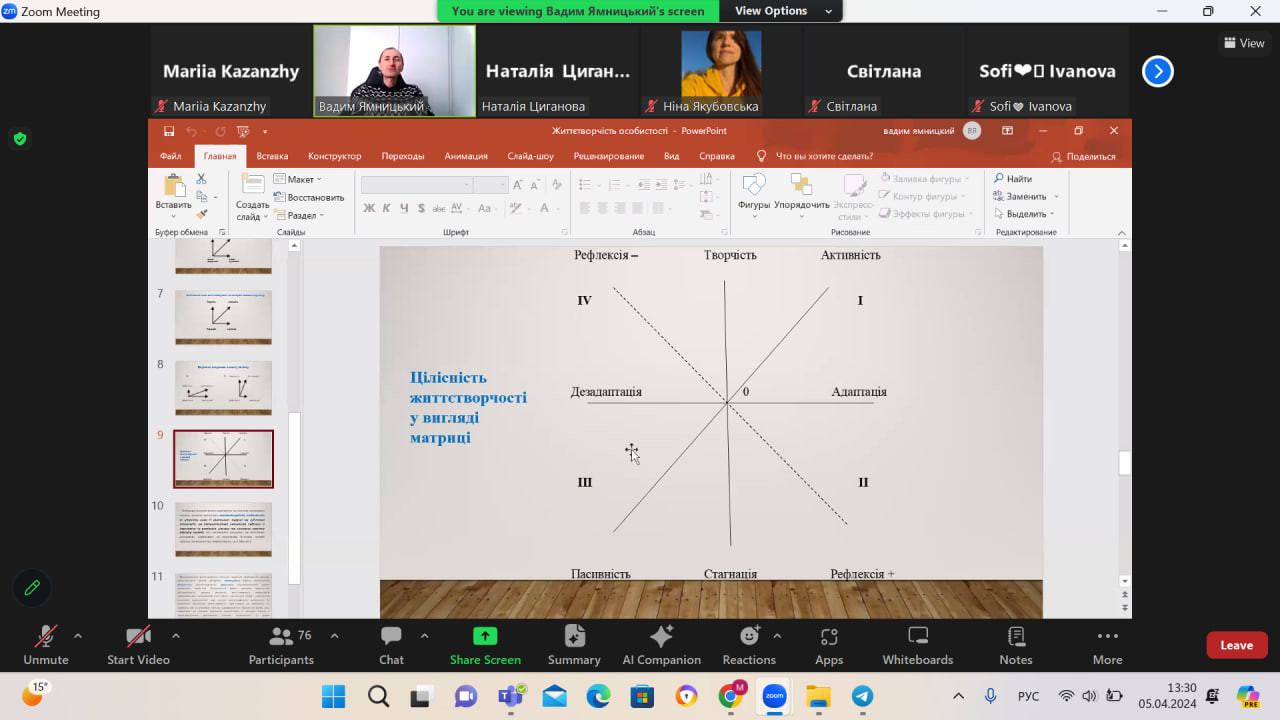
Task: Open Windows taskbar Search
Action: (378, 696)
